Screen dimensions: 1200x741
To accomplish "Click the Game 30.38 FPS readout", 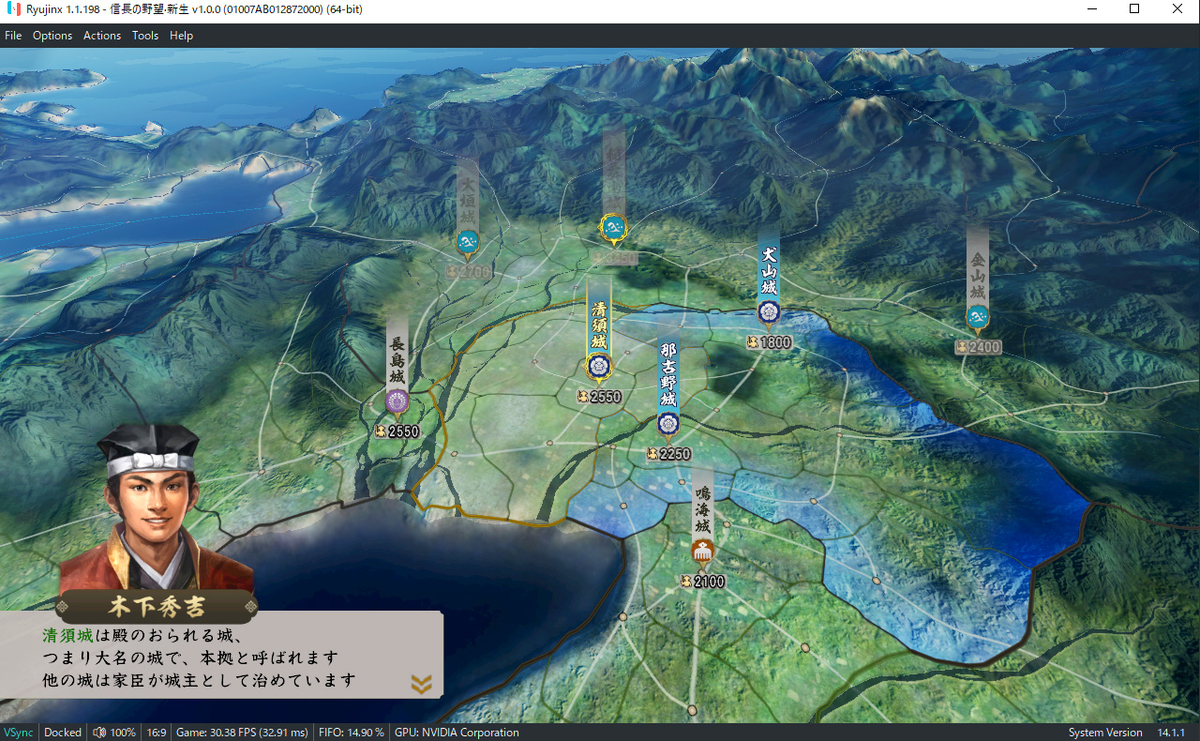I will point(241,732).
